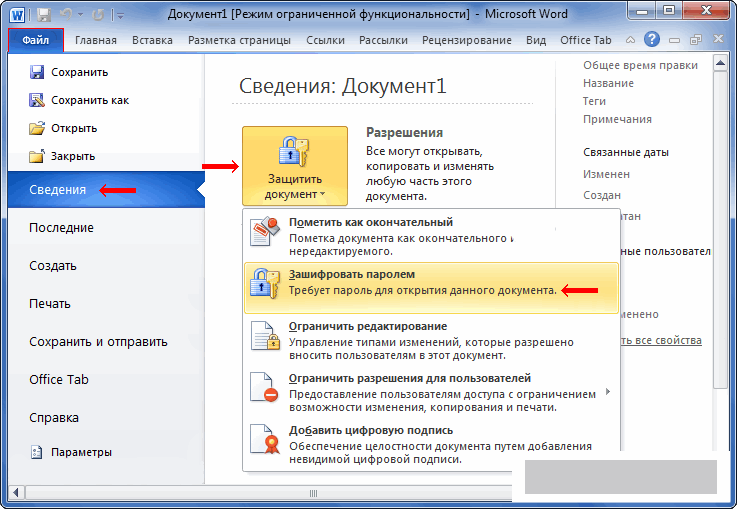Screen dimensions: 737x509
Task: Switch to the Главная ribbon tab
Action: 96,40
